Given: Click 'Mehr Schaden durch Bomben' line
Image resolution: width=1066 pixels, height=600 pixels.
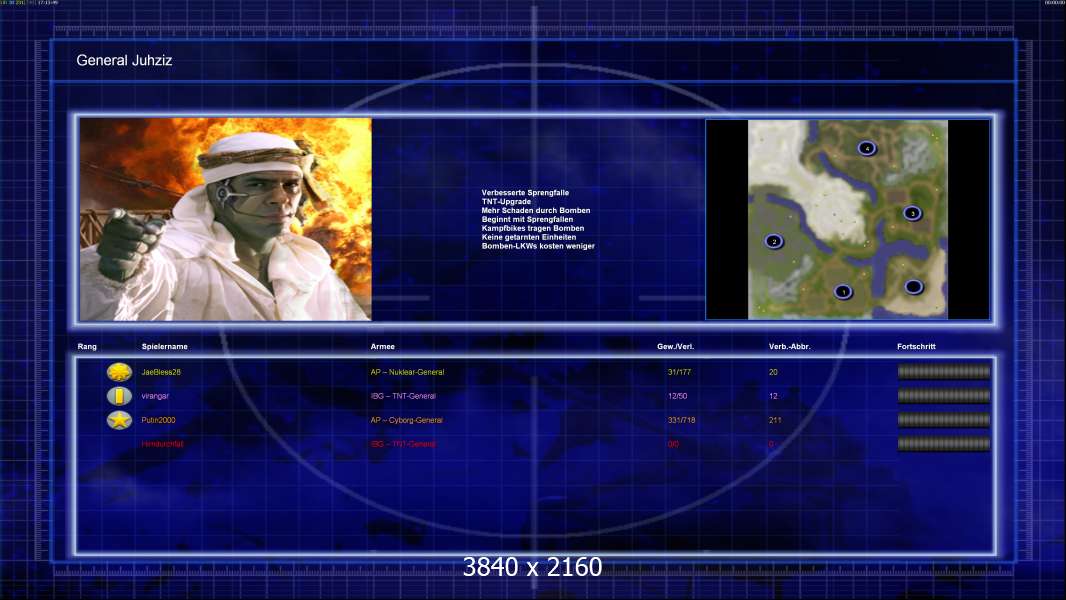Looking at the screenshot, I should click(536, 211).
